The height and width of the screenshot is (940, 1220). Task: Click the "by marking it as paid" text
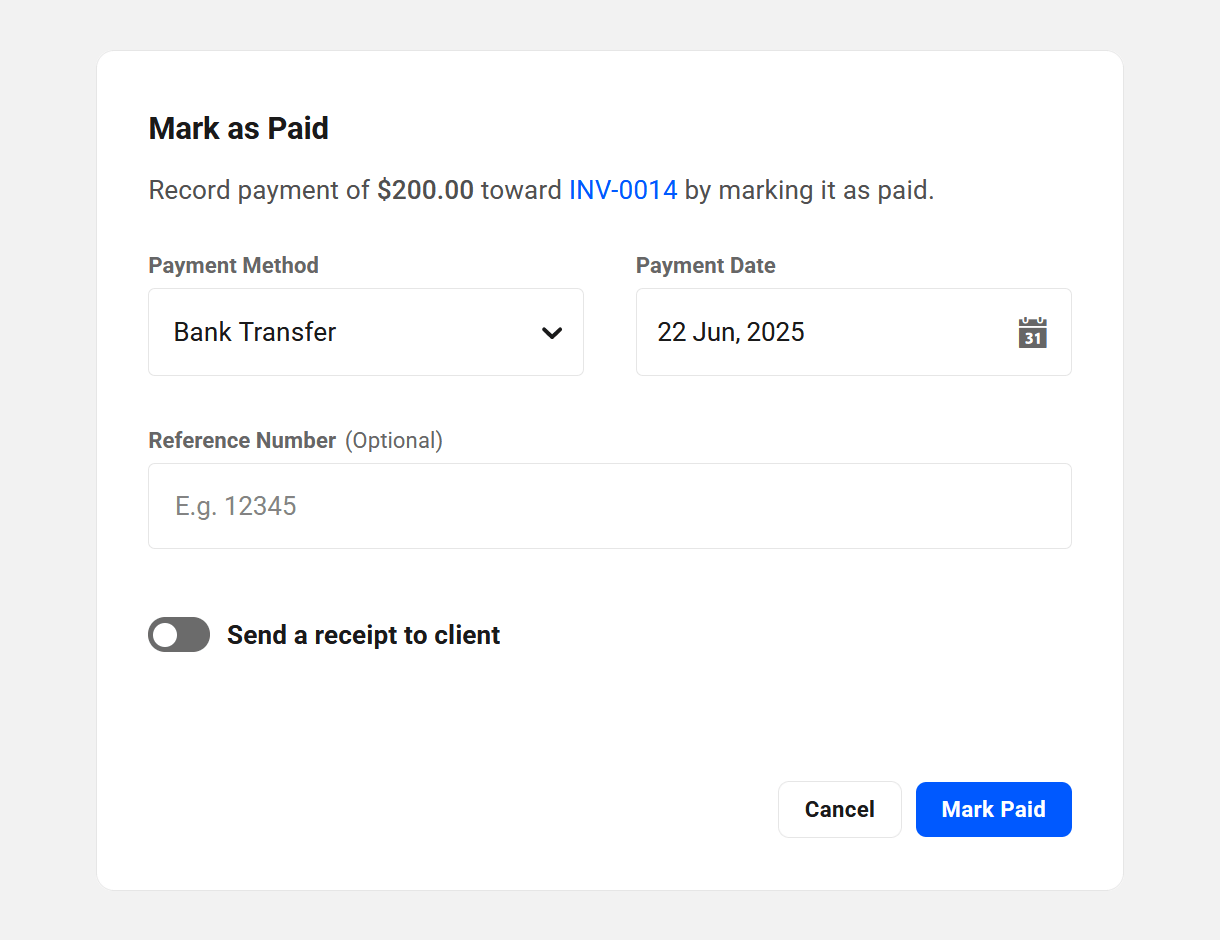click(809, 190)
